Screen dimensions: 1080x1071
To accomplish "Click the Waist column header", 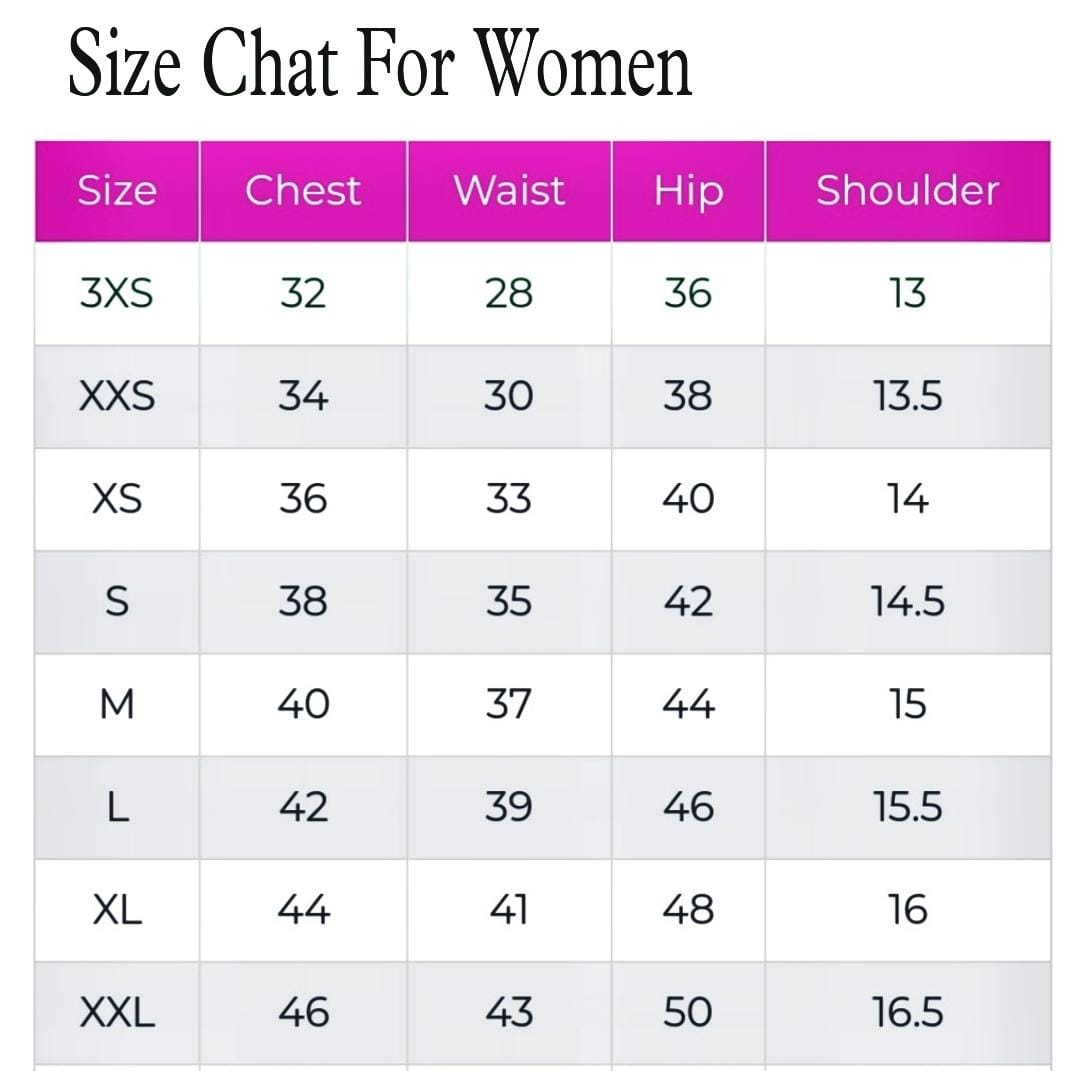I will (x=509, y=191).
